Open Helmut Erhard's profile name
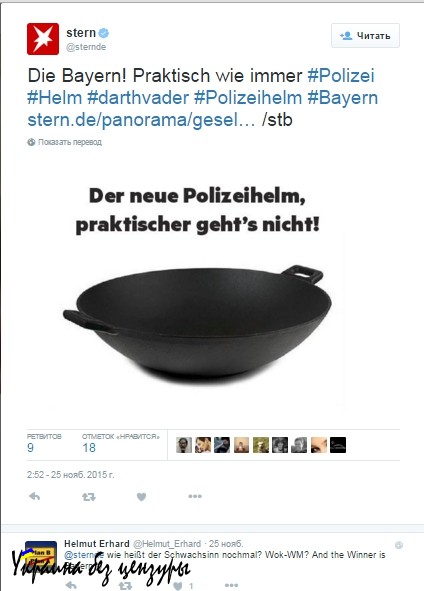 coord(97,544)
